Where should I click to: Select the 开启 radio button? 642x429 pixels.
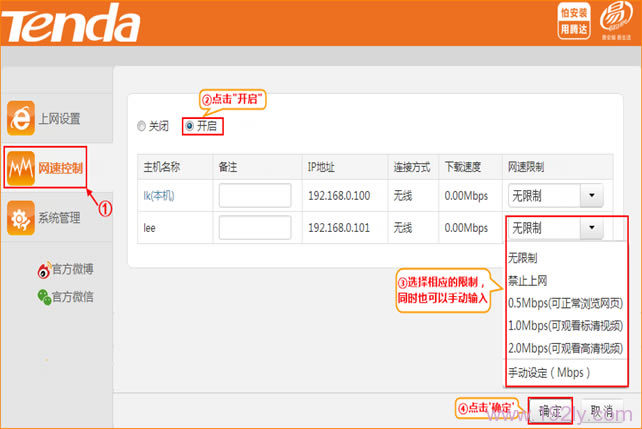(x=190, y=127)
